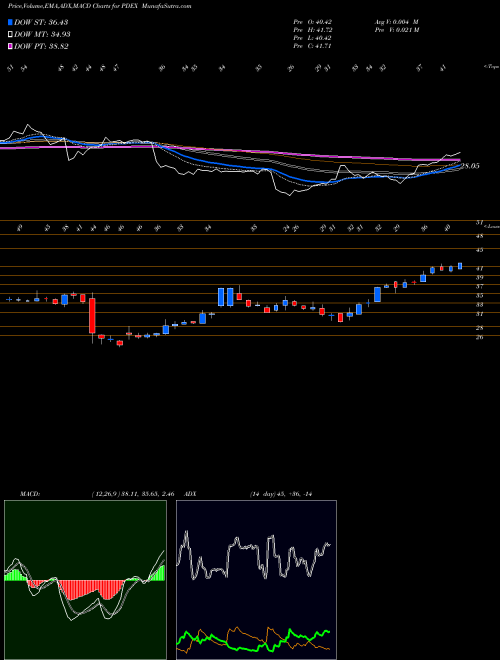Click the price axis label 26
This screenshot has height=660, width=500.
coord(479,337)
